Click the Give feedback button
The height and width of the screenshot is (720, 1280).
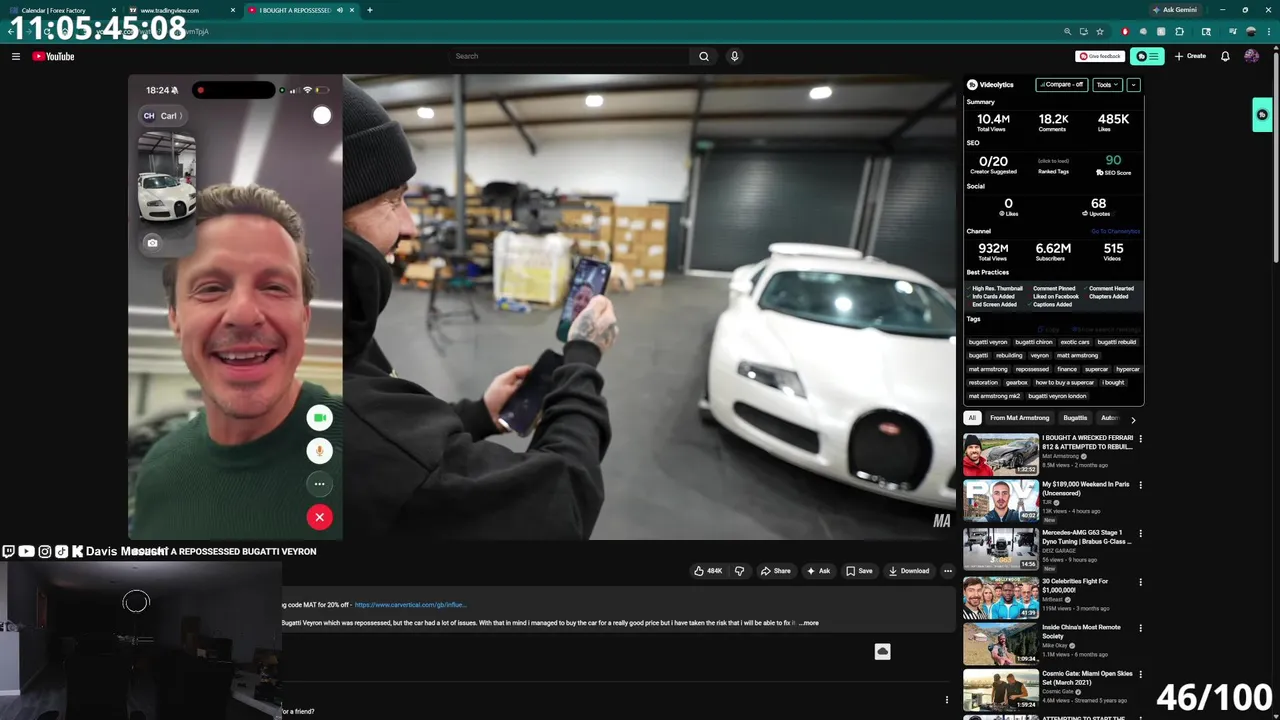(x=1100, y=57)
